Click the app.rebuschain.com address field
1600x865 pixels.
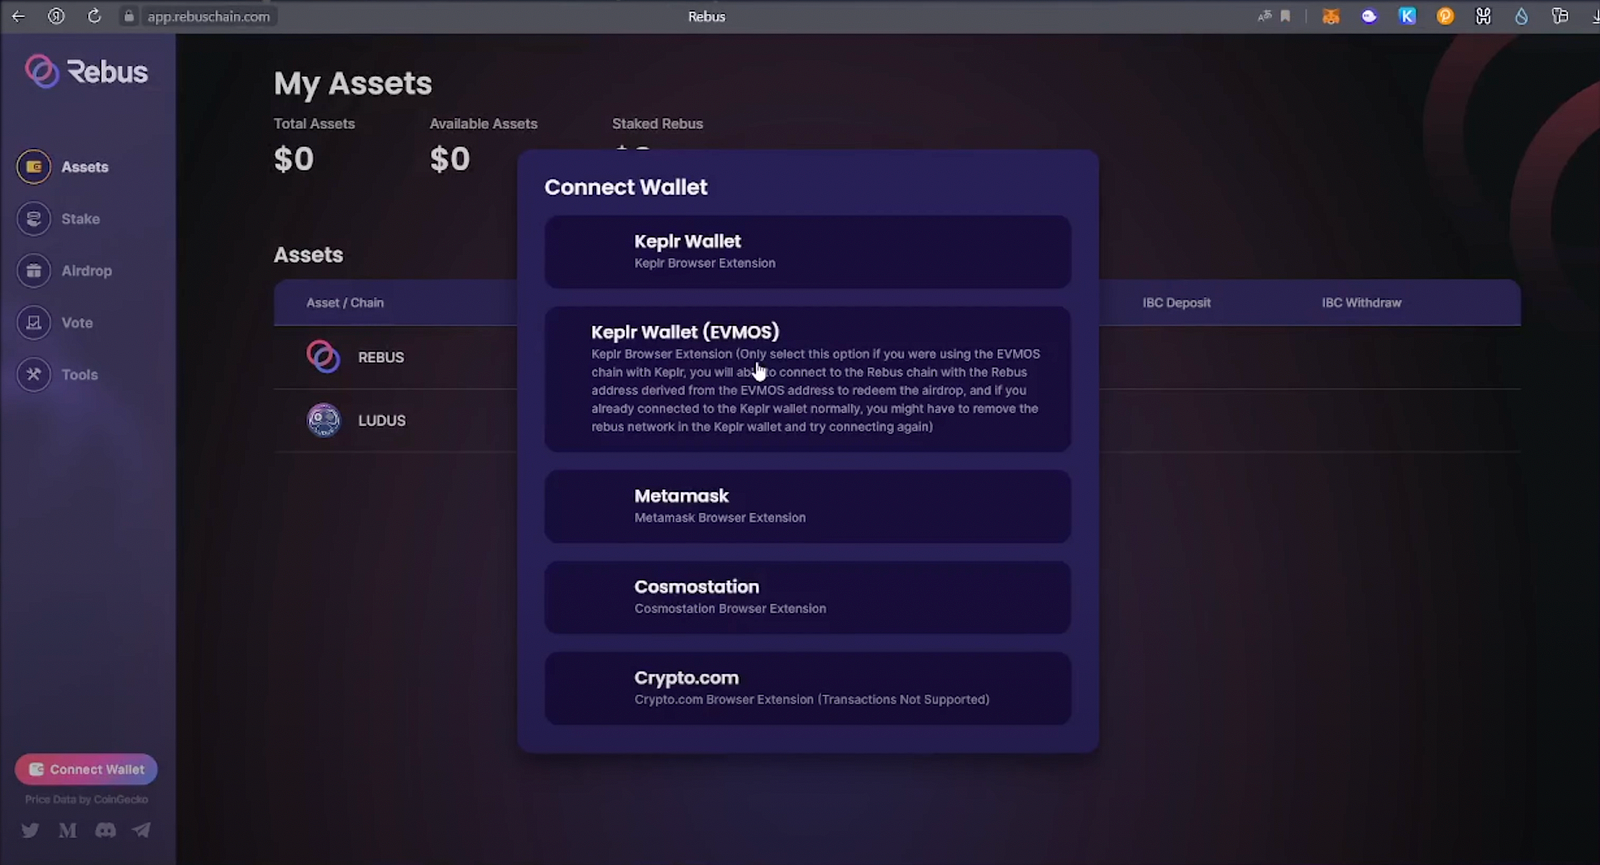click(x=209, y=16)
